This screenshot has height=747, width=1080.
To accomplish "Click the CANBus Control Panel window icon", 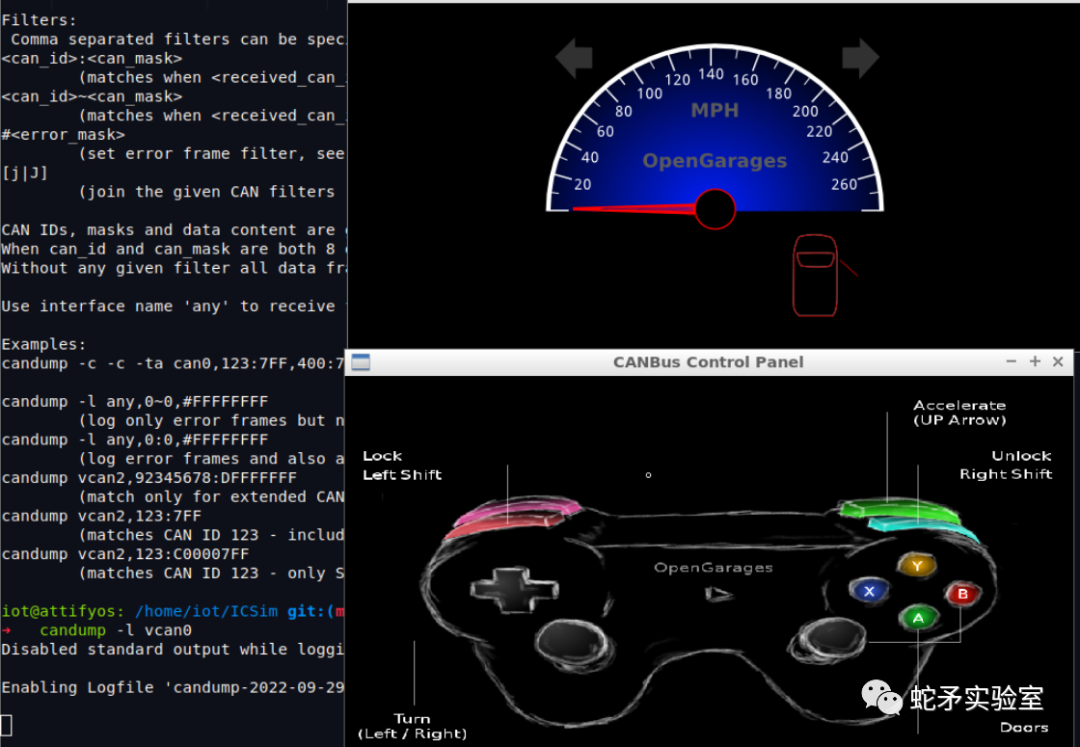I will [361, 362].
